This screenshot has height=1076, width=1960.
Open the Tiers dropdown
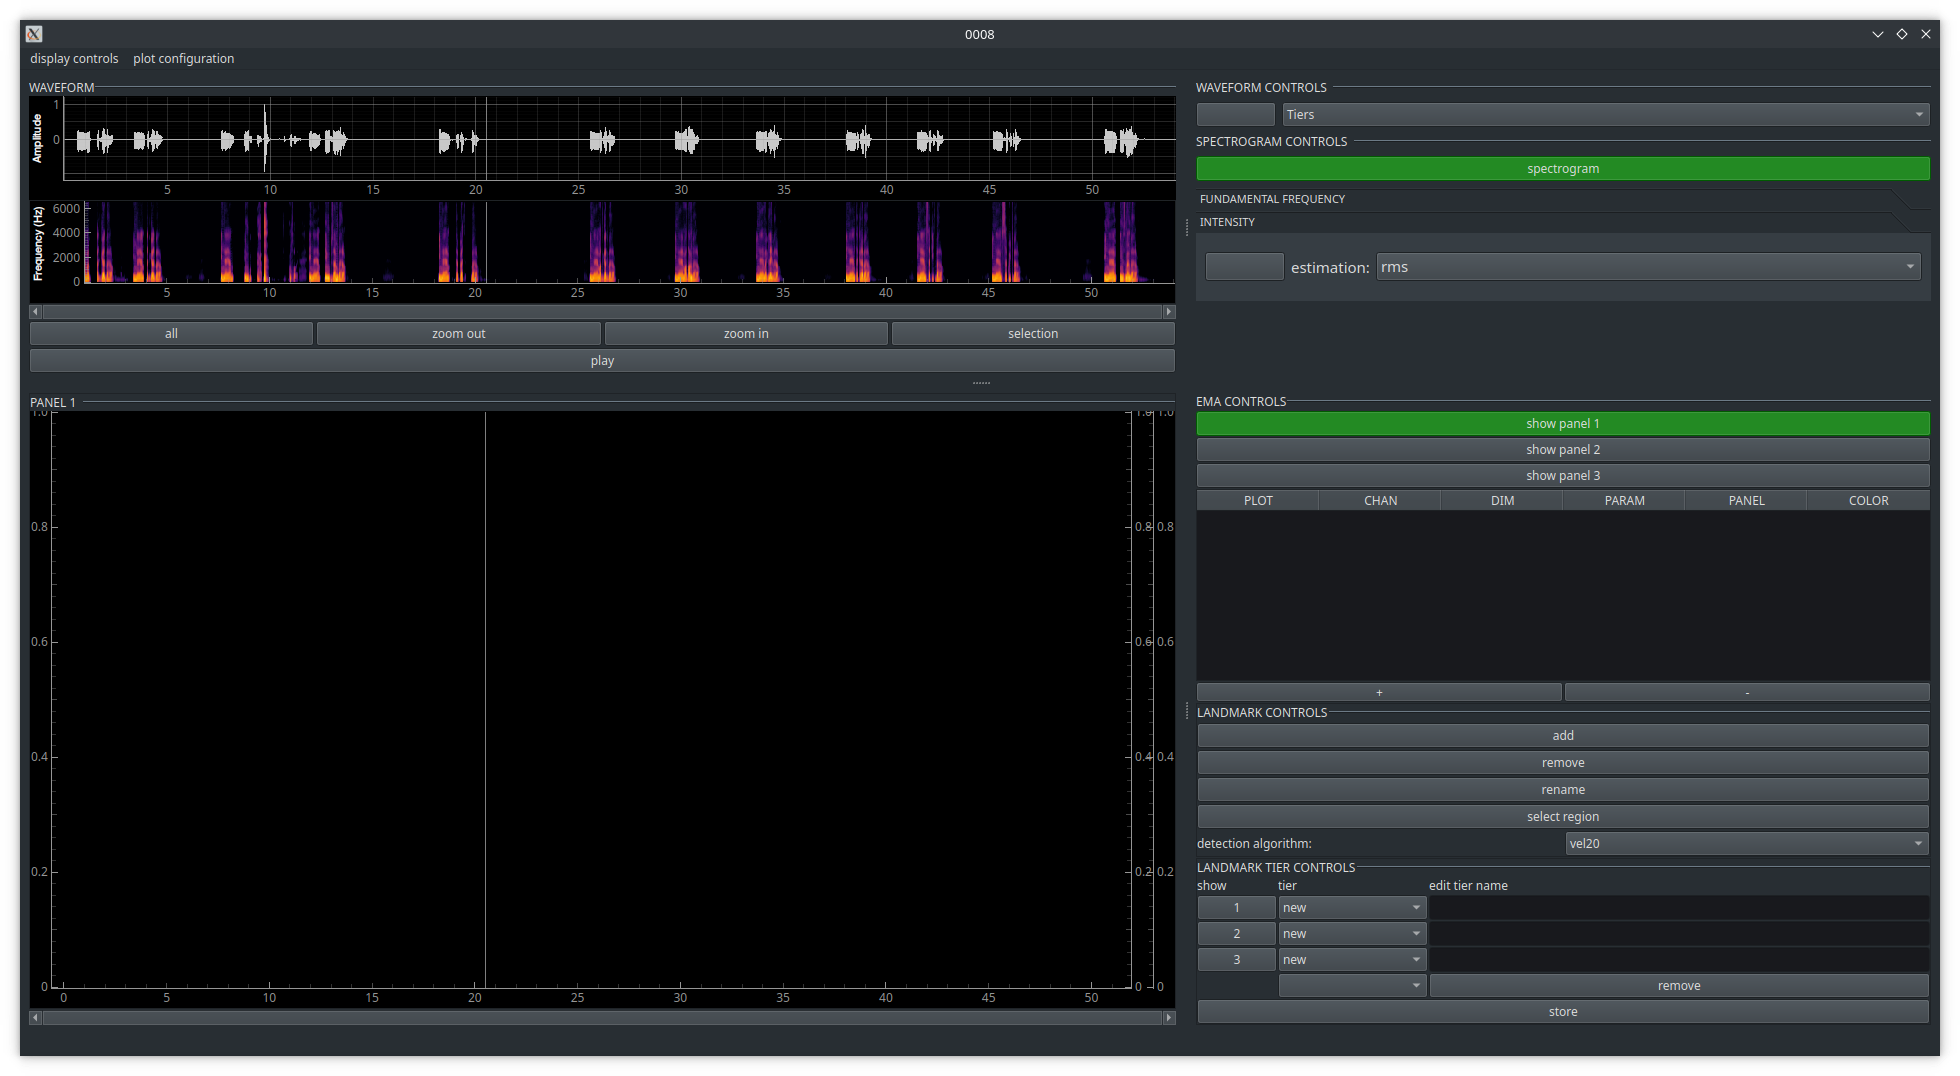1605,115
